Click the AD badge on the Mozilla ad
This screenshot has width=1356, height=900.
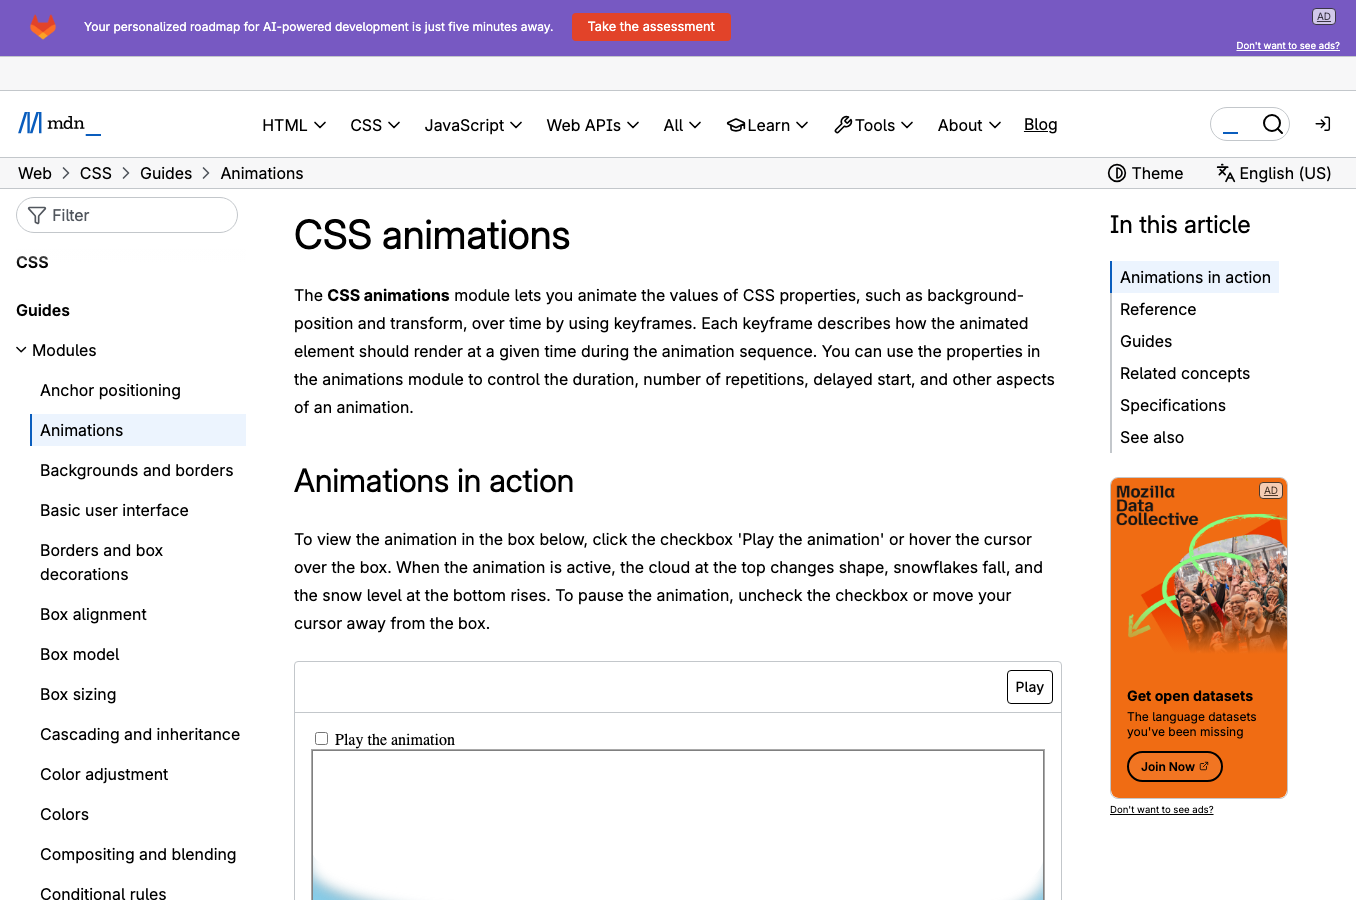pyautogui.click(x=1271, y=490)
